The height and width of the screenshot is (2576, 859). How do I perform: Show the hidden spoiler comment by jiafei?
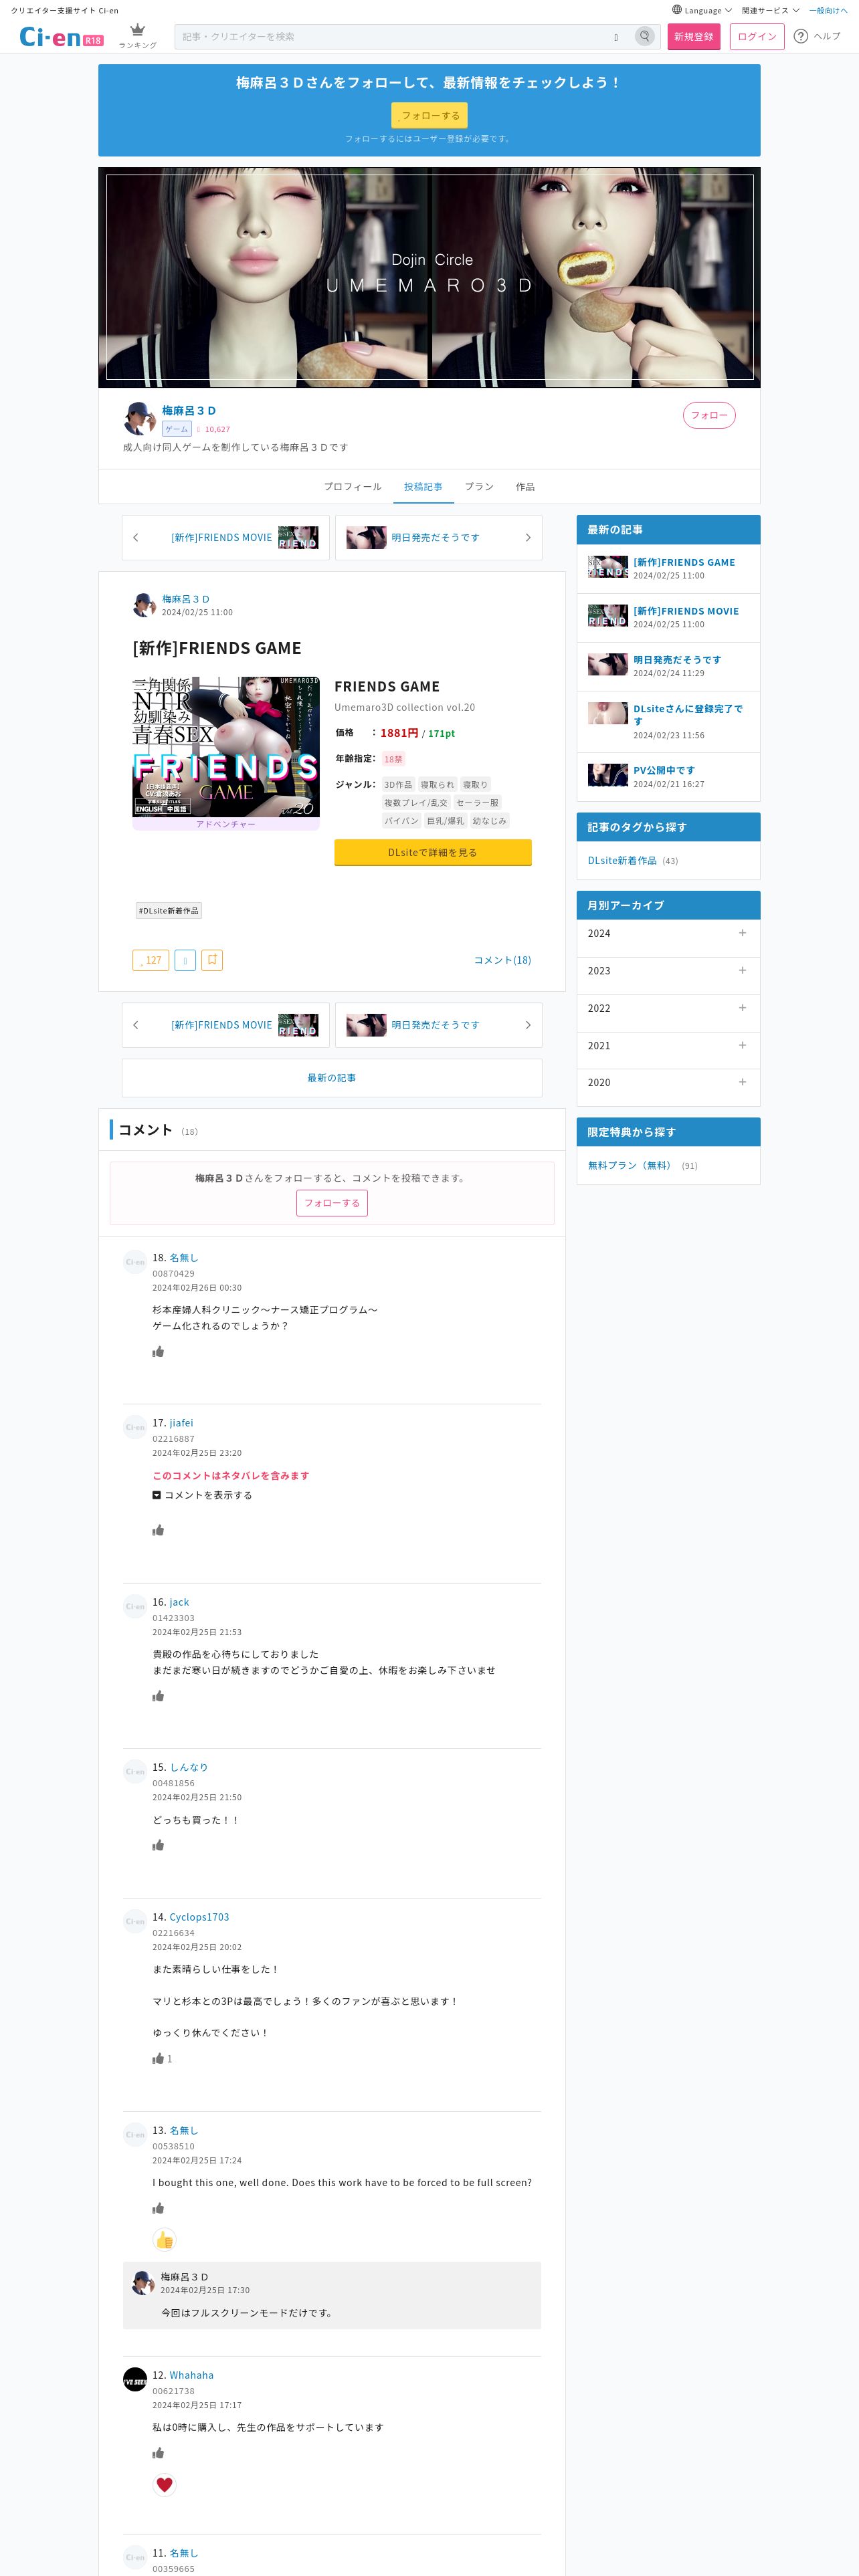coord(202,1496)
